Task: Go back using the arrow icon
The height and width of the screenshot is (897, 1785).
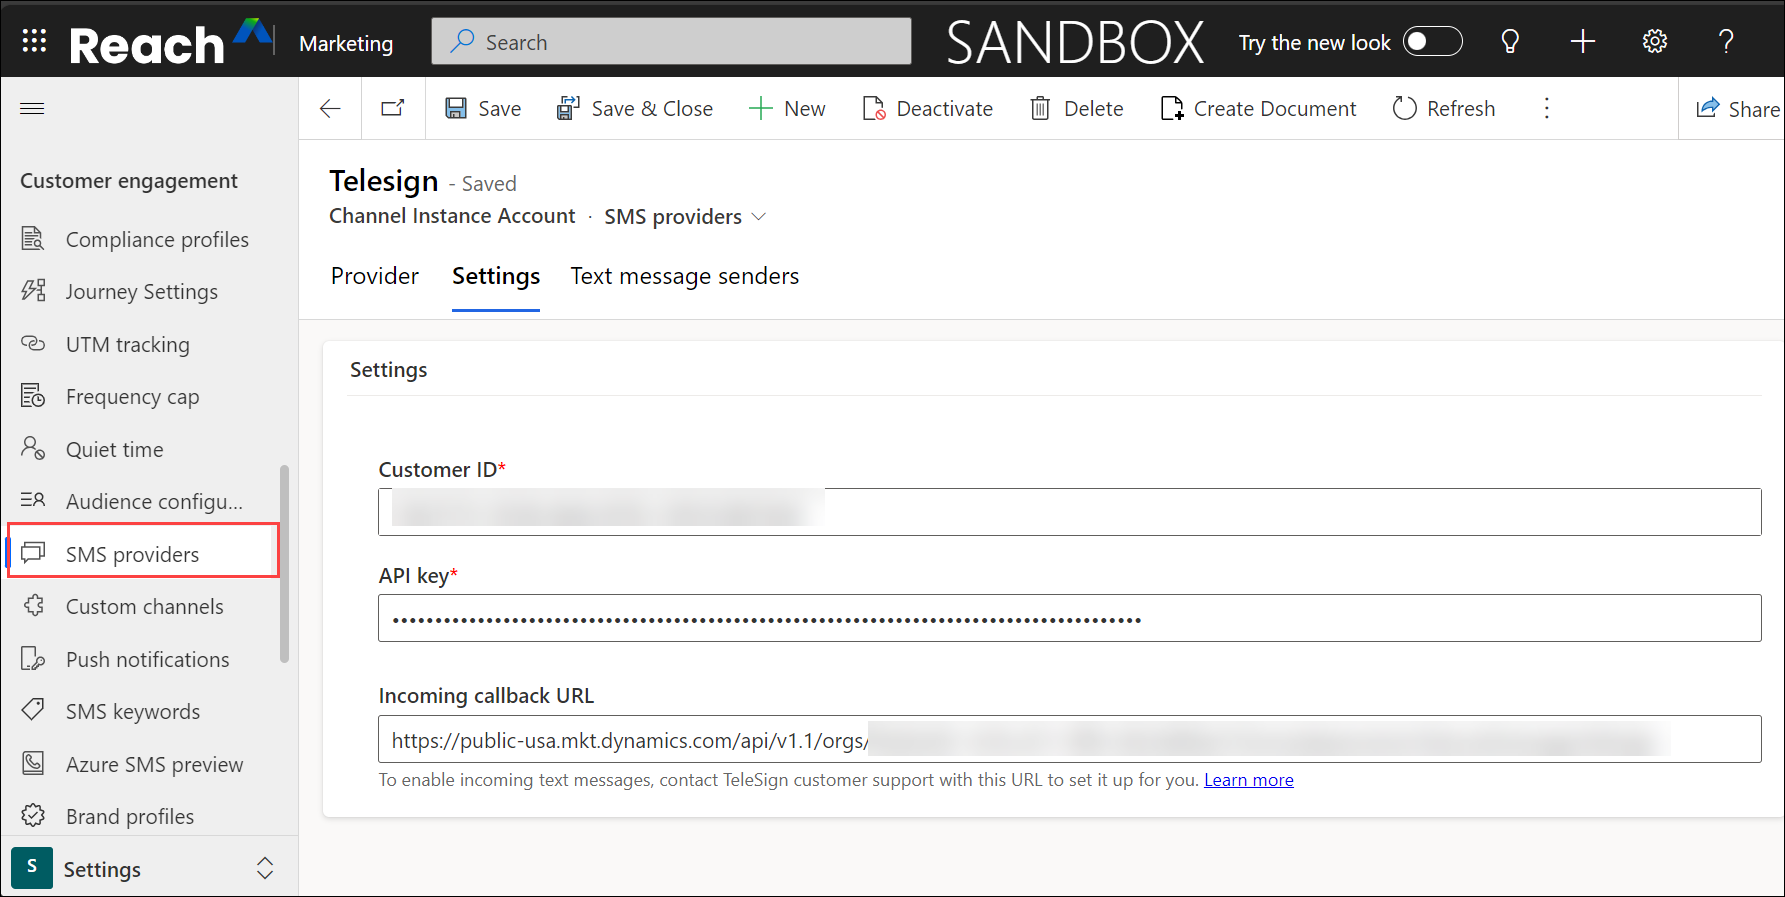Action: 330,109
